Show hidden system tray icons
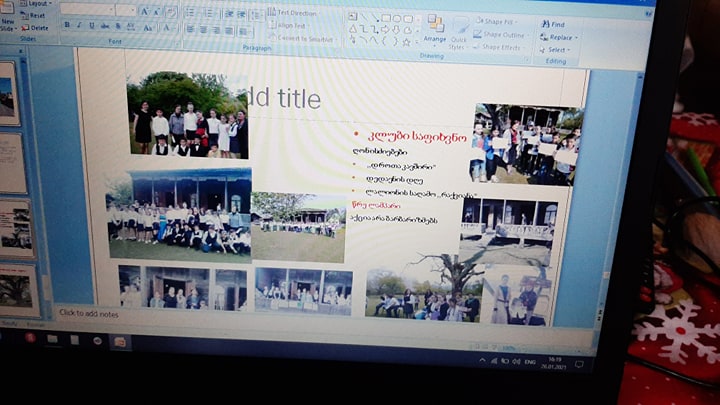Image resolution: width=720 pixels, height=405 pixels. pyautogui.click(x=482, y=360)
